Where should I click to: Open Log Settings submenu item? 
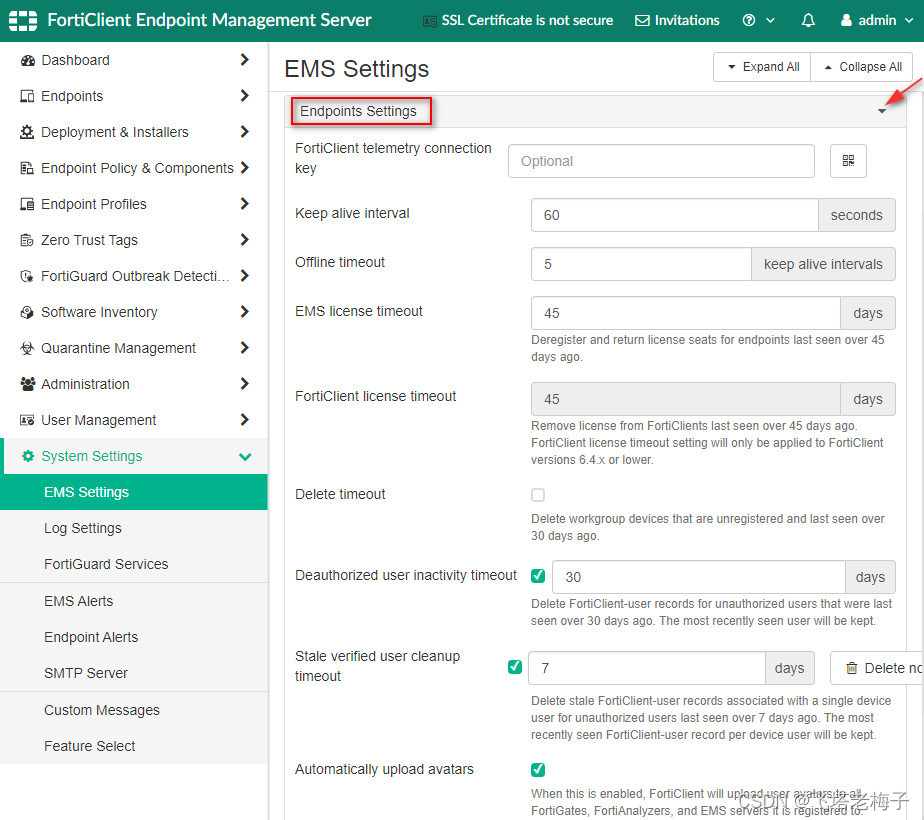(x=134, y=528)
